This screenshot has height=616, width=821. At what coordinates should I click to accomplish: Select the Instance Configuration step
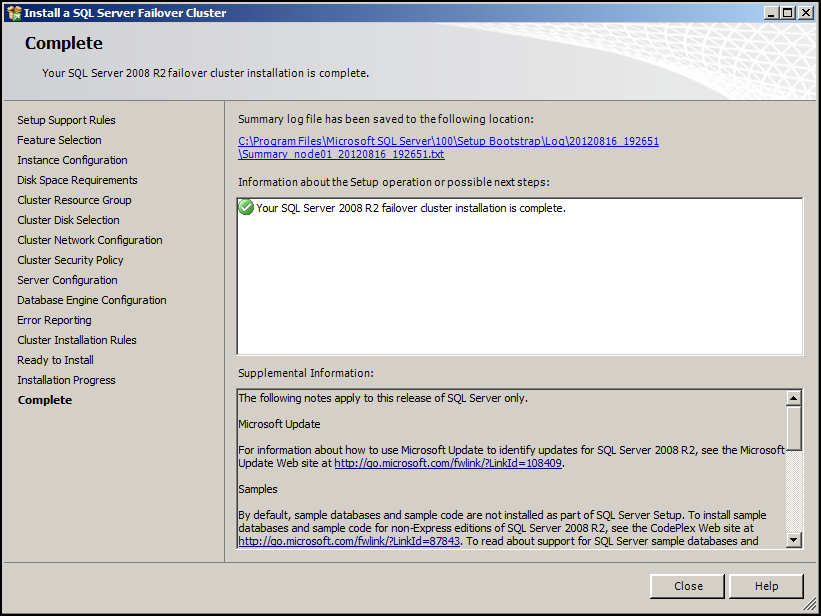point(72,160)
